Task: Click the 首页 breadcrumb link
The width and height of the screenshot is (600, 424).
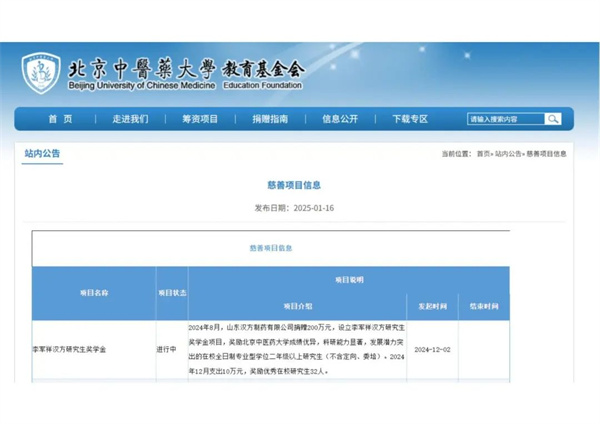Action: (483, 154)
